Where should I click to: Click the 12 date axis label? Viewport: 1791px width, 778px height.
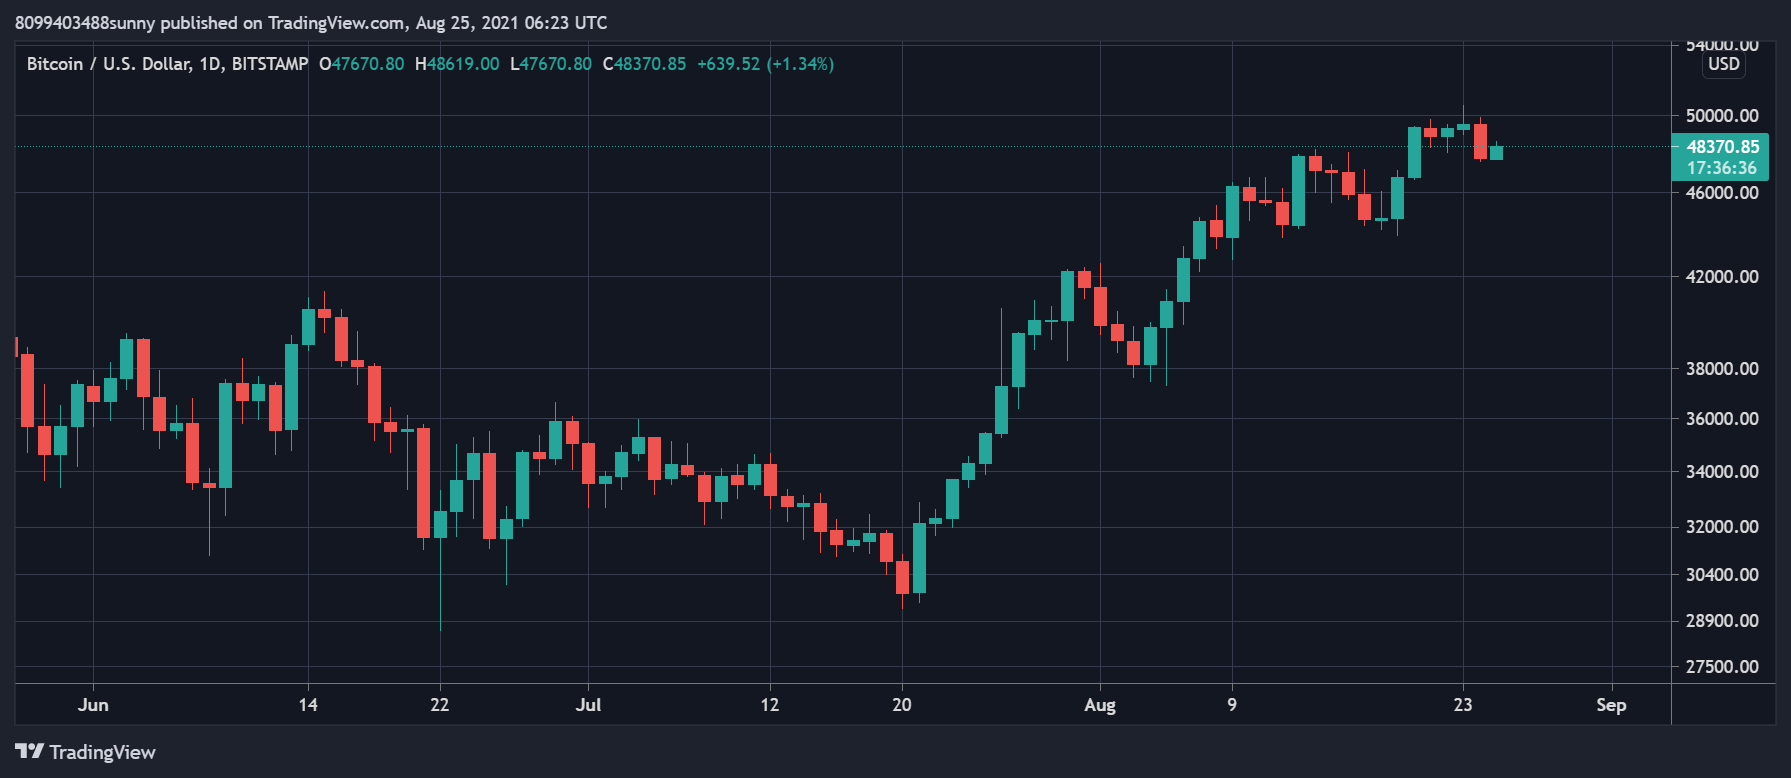pos(769,705)
